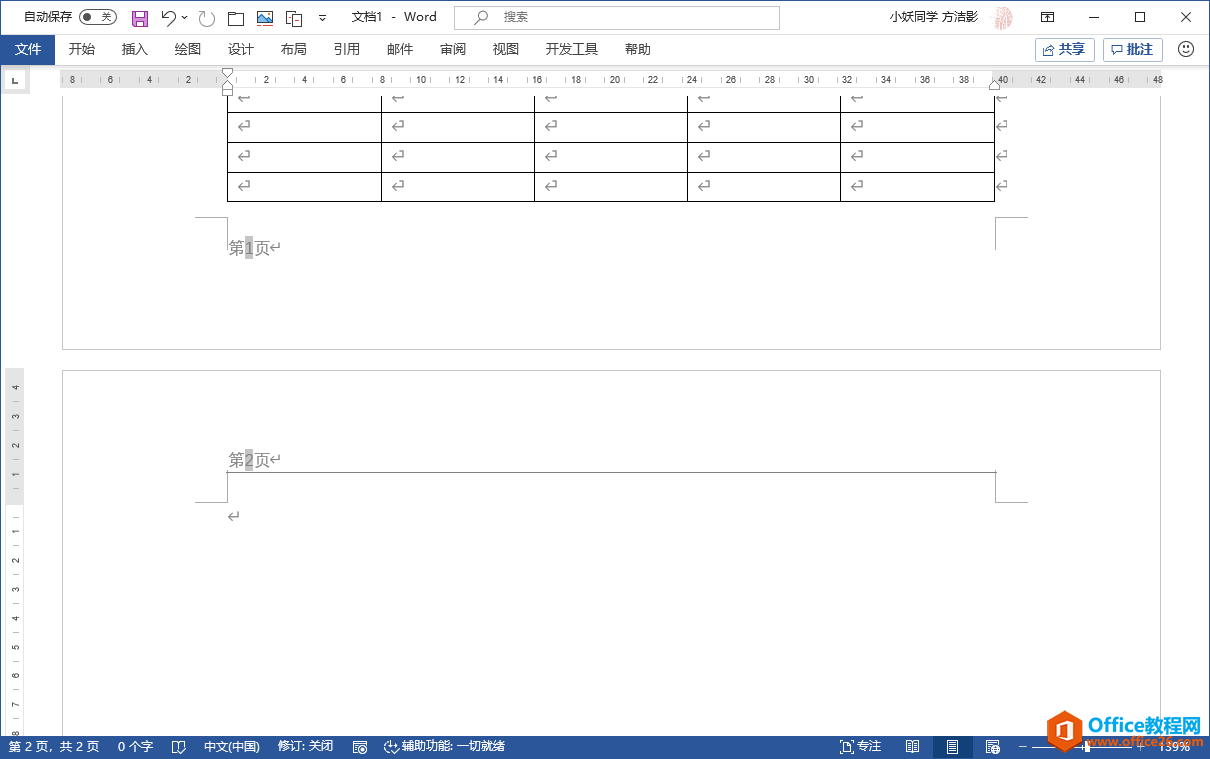The height and width of the screenshot is (759, 1210).
Task: Open the 视图 View tab
Action: coord(506,49)
